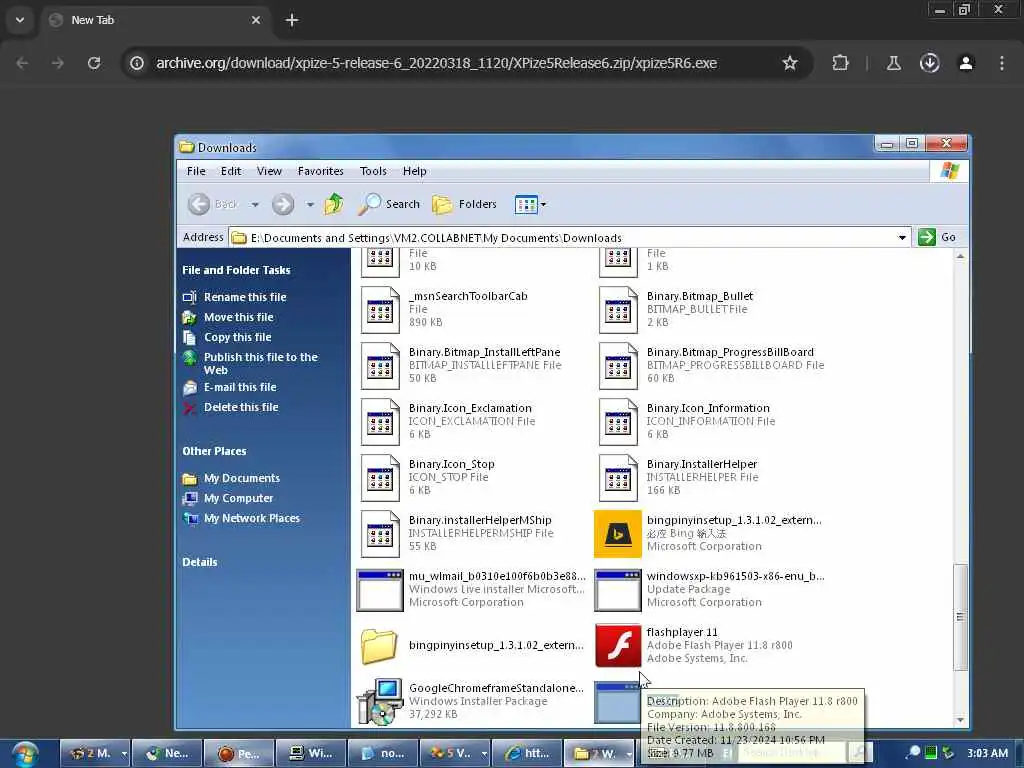Click Delete this file

click(241, 408)
